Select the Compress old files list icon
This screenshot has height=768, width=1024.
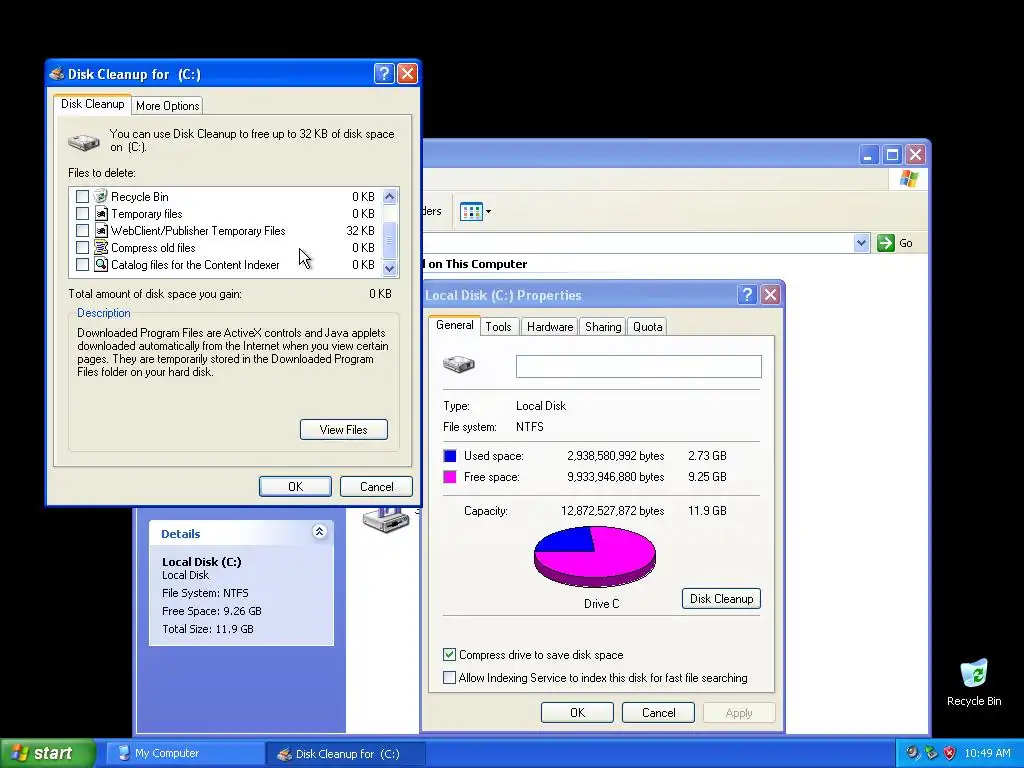pyautogui.click(x=101, y=248)
